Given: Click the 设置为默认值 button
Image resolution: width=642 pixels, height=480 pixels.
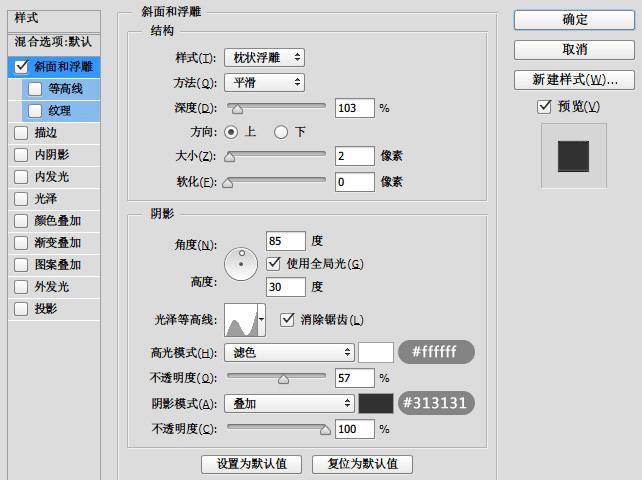Looking at the screenshot, I should click(251, 464).
